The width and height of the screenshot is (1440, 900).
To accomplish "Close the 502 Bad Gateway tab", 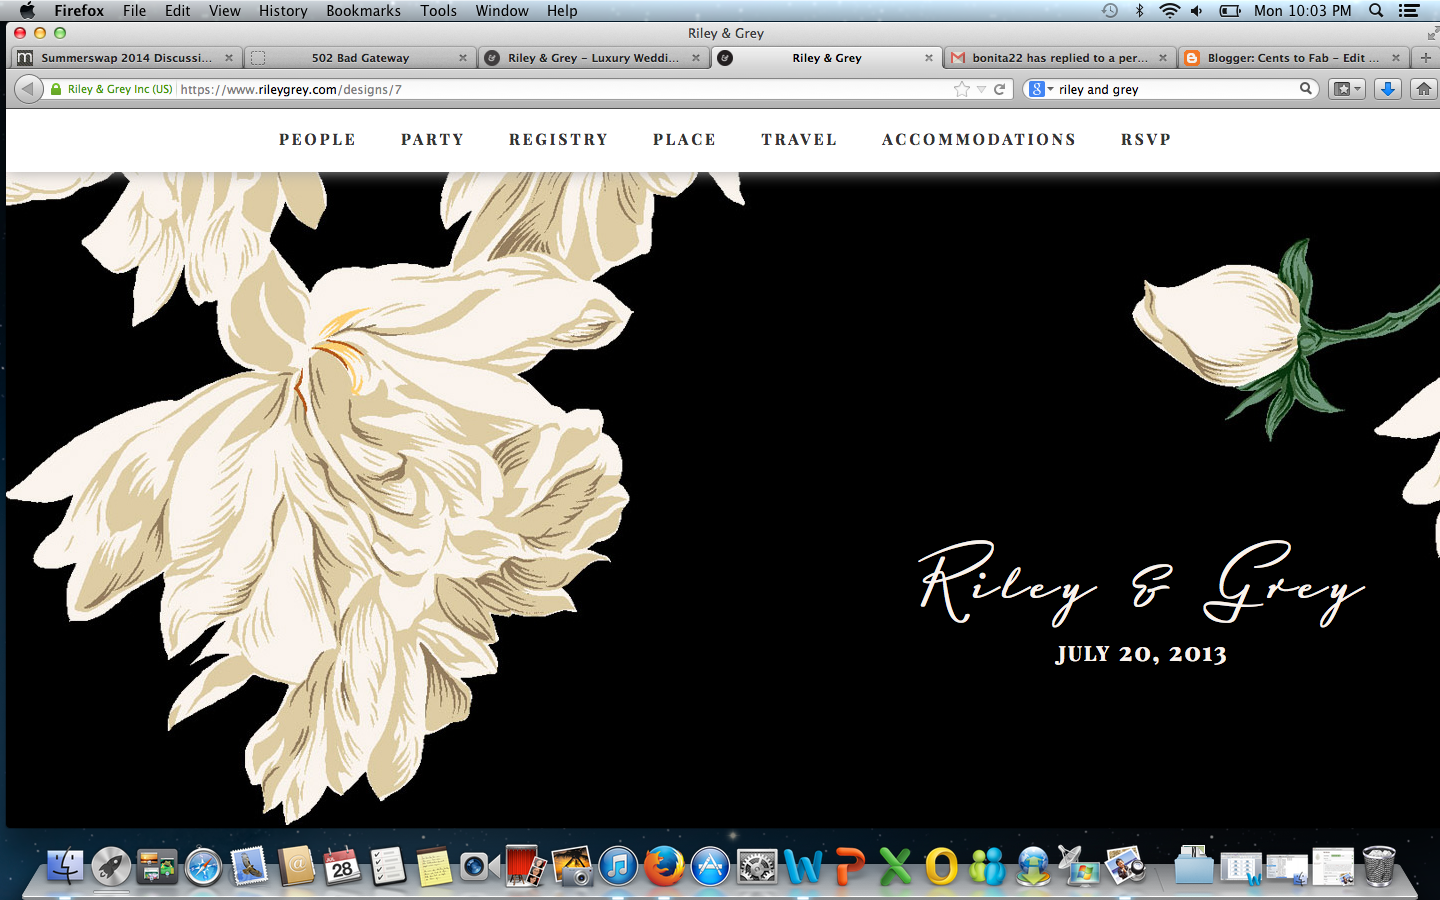I will 463,58.
